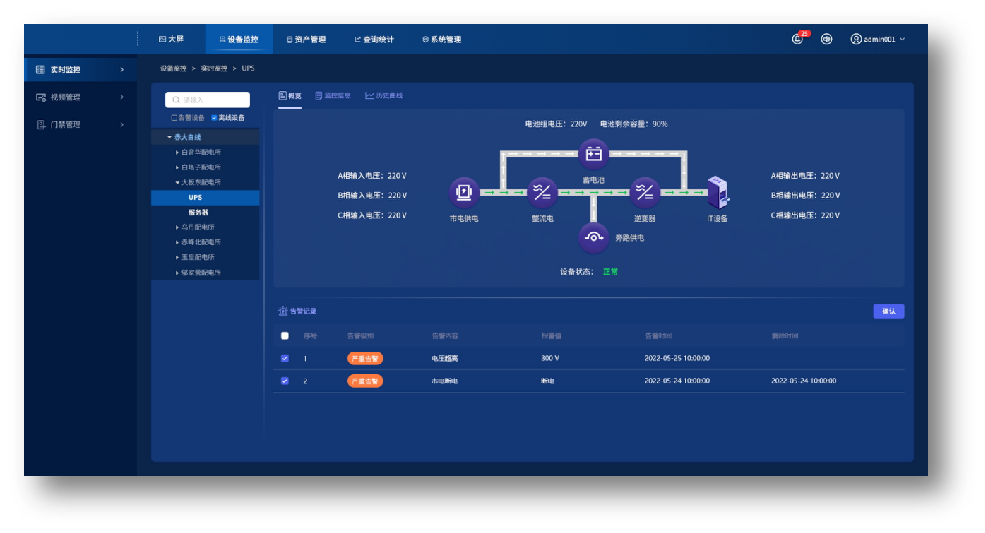Image resolution: width=985 pixels, height=533 pixels.
Task: Tick the select-all checkbox in alarm table header
Action: click(x=285, y=336)
